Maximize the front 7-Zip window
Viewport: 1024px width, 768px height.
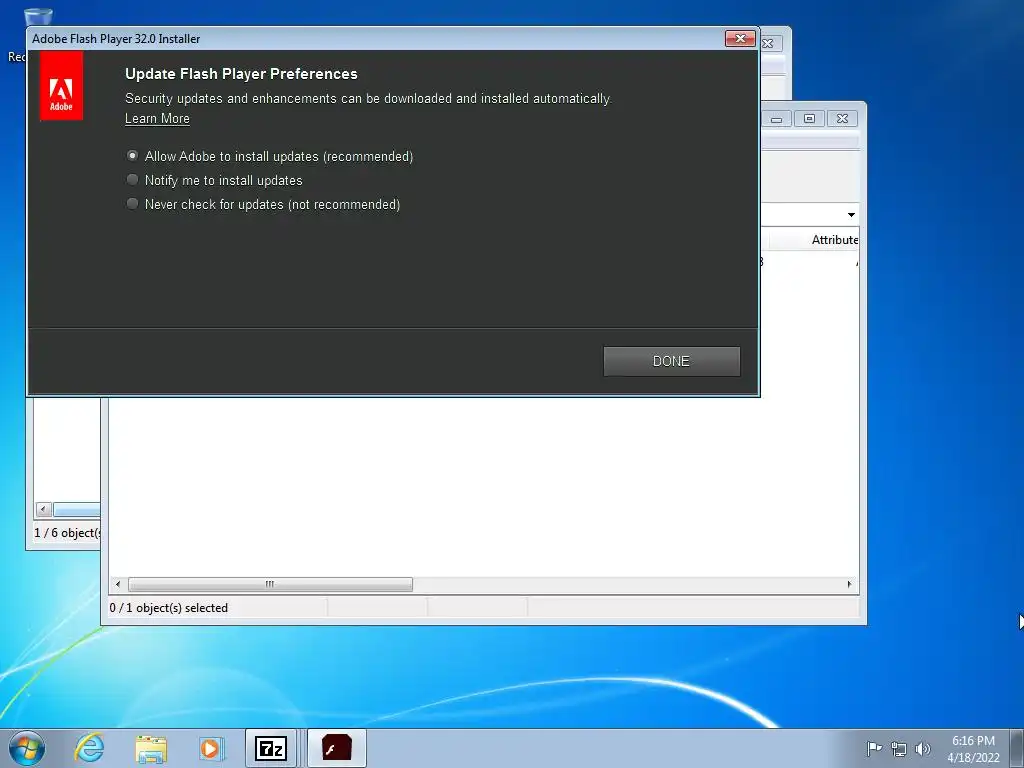[x=809, y=118]
